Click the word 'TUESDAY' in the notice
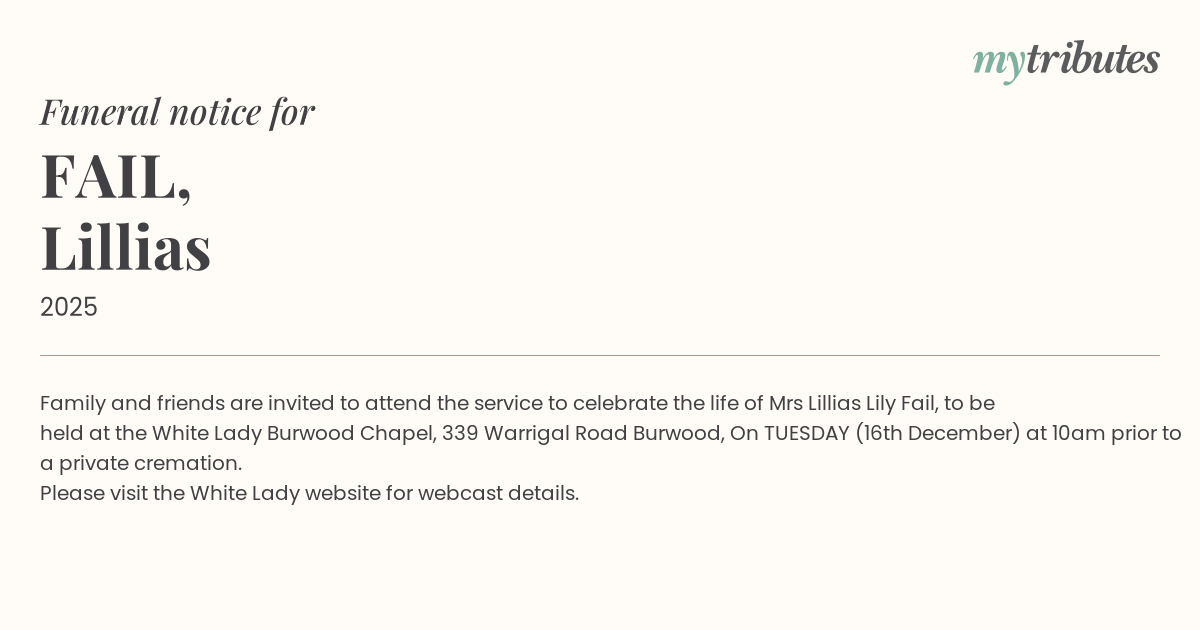 click(806, 433)
